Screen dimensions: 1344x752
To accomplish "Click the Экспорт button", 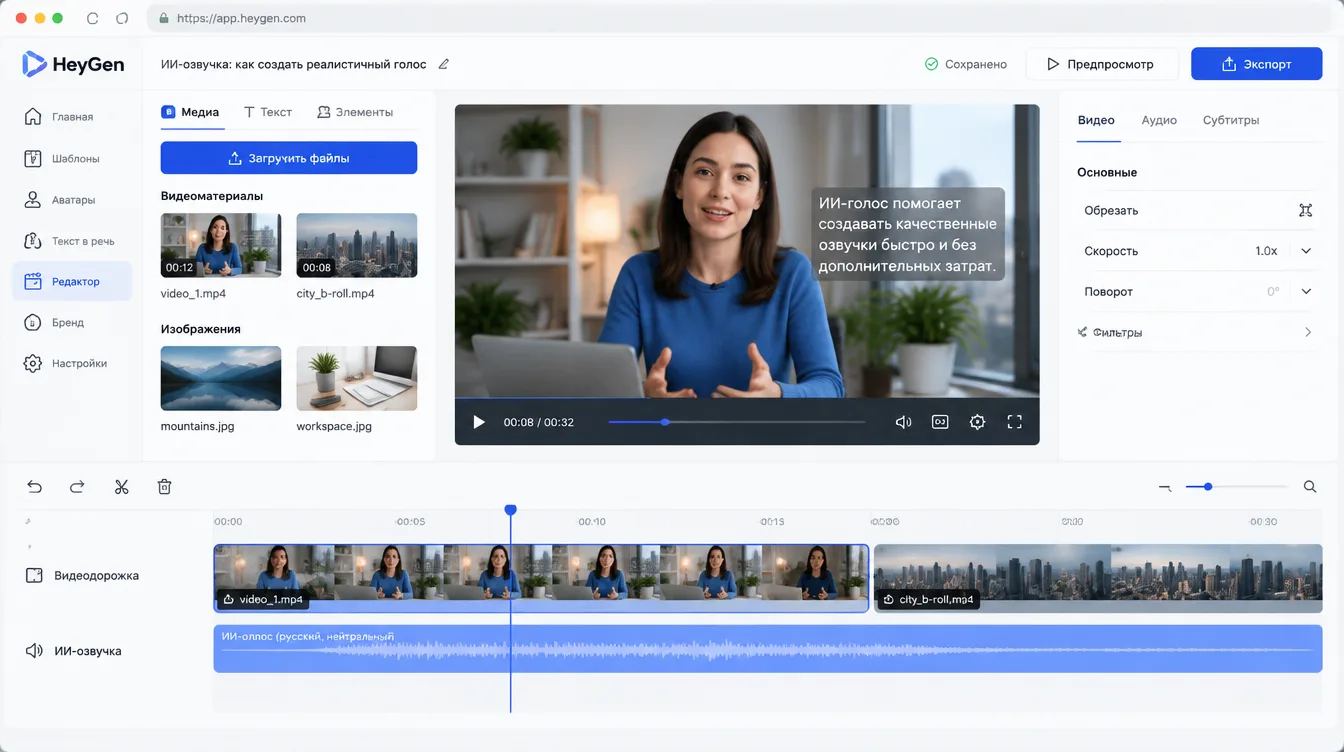I will click(1257, 64).
